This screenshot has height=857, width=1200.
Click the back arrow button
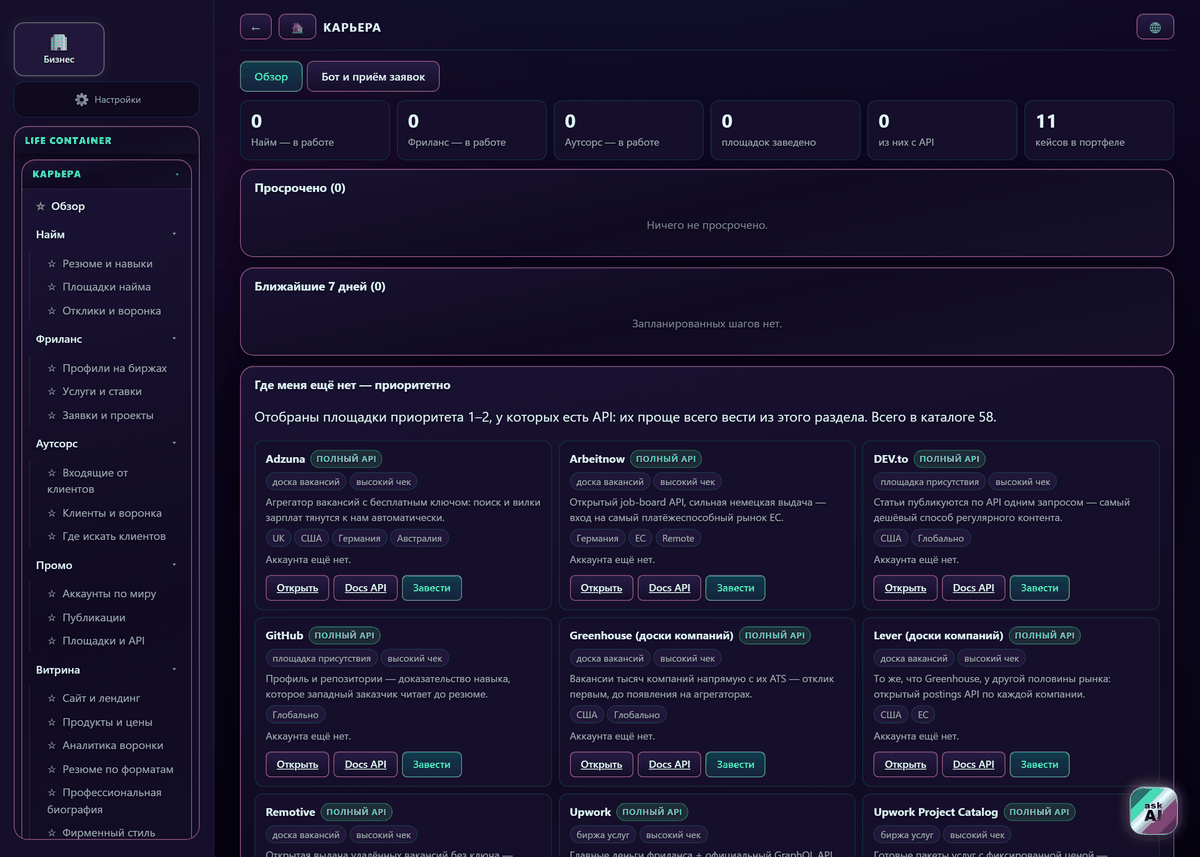click(255, 27)
